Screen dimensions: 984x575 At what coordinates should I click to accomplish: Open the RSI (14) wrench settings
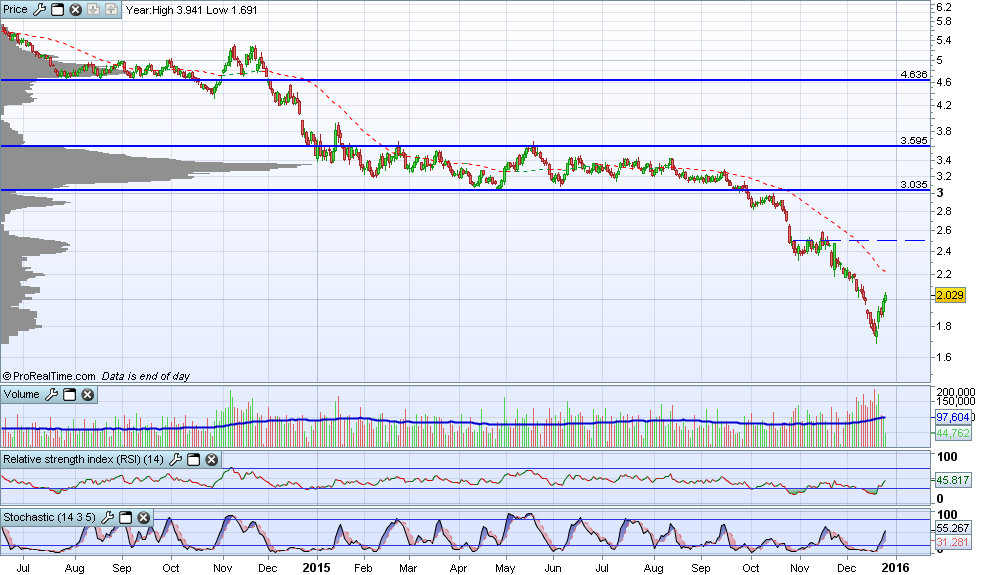(x=175, y=459)
